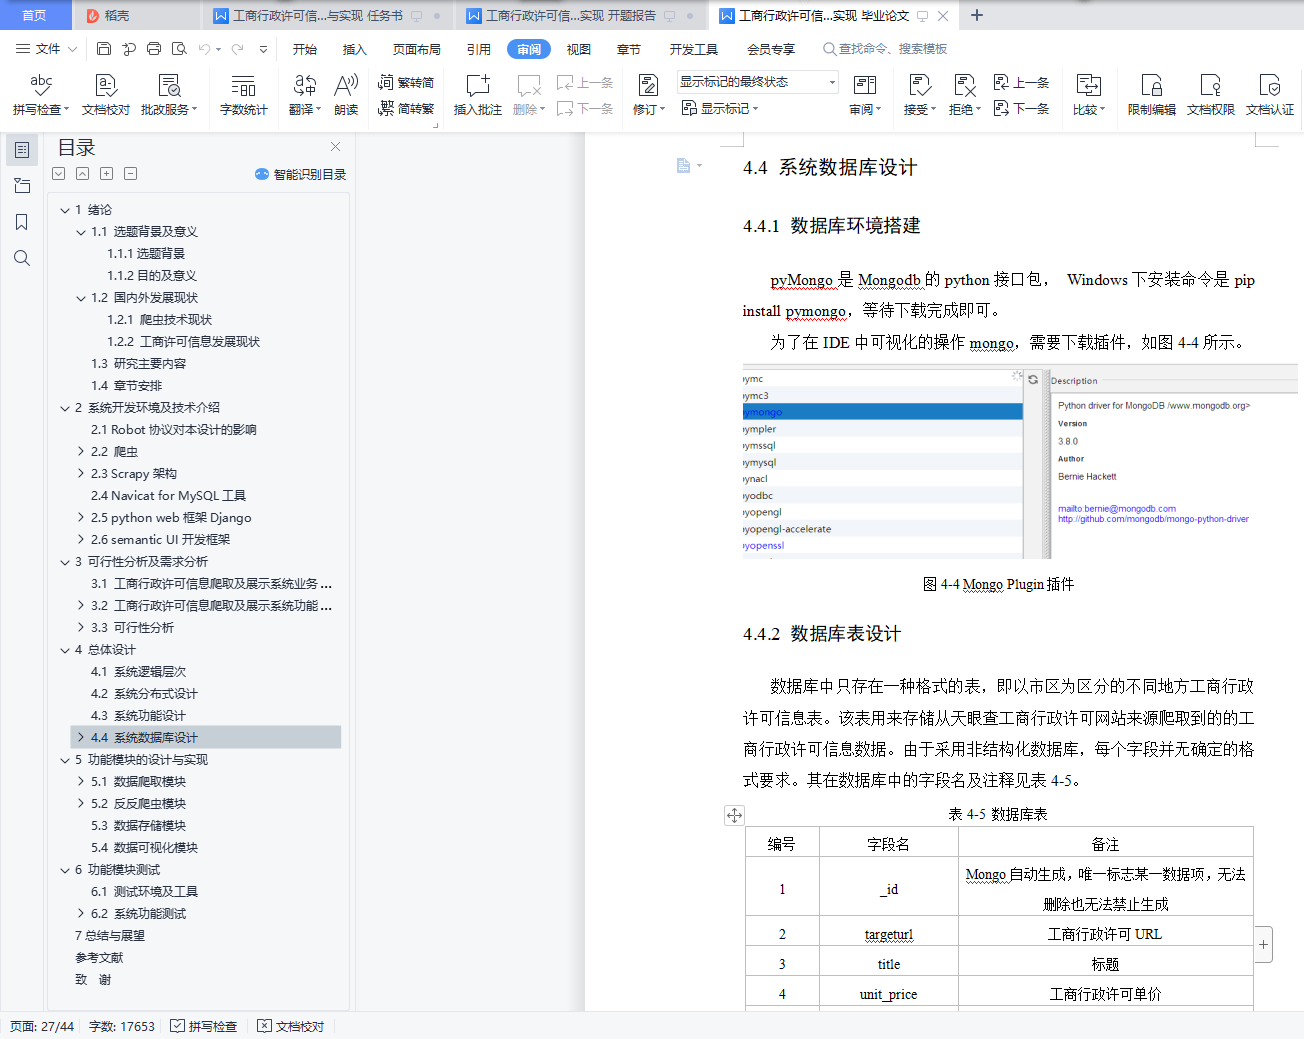The image size is (1304, 1039).
Task: Click the 智能识别目录 button
Action: 301,174
